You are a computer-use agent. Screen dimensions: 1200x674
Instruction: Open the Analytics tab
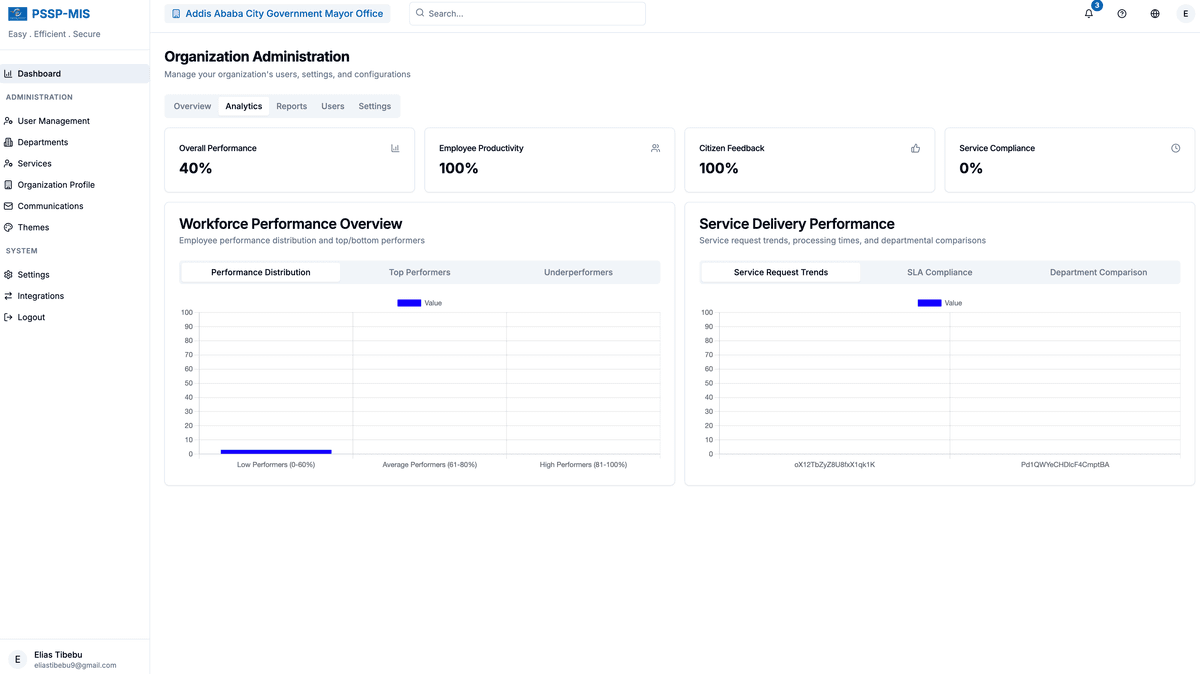click(243, 105)
